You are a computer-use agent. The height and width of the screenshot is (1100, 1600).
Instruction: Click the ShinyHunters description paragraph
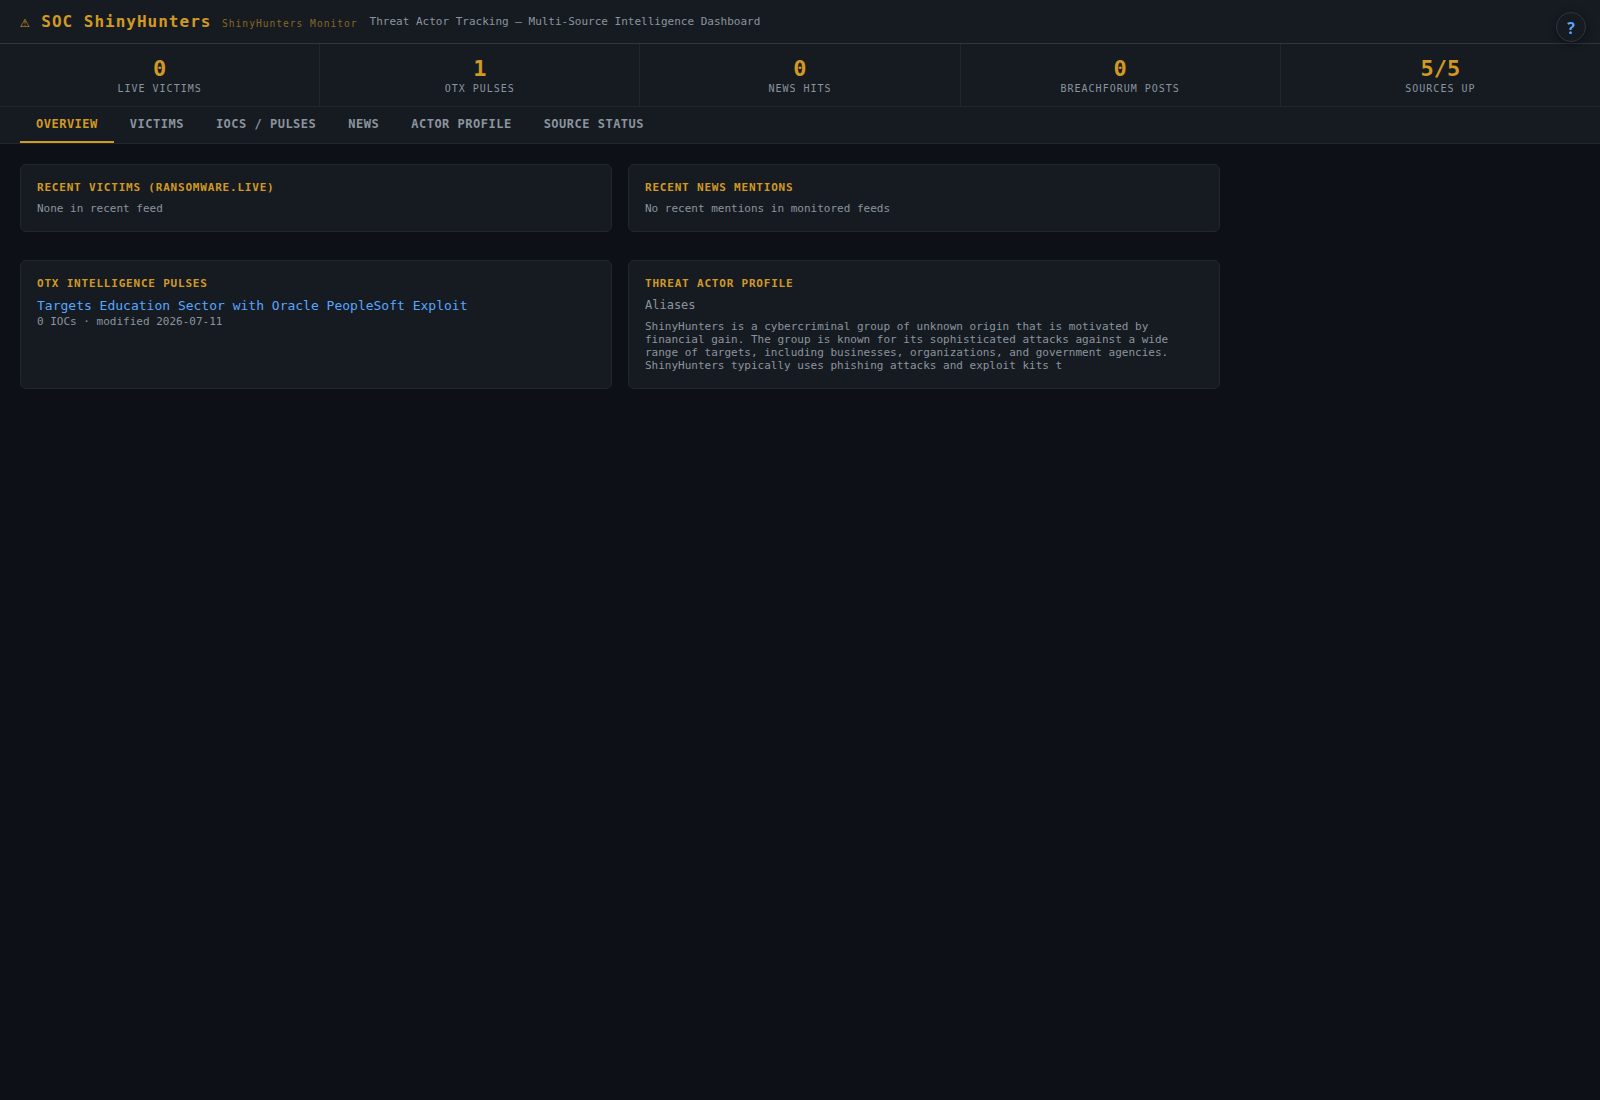tap(907, 346)
